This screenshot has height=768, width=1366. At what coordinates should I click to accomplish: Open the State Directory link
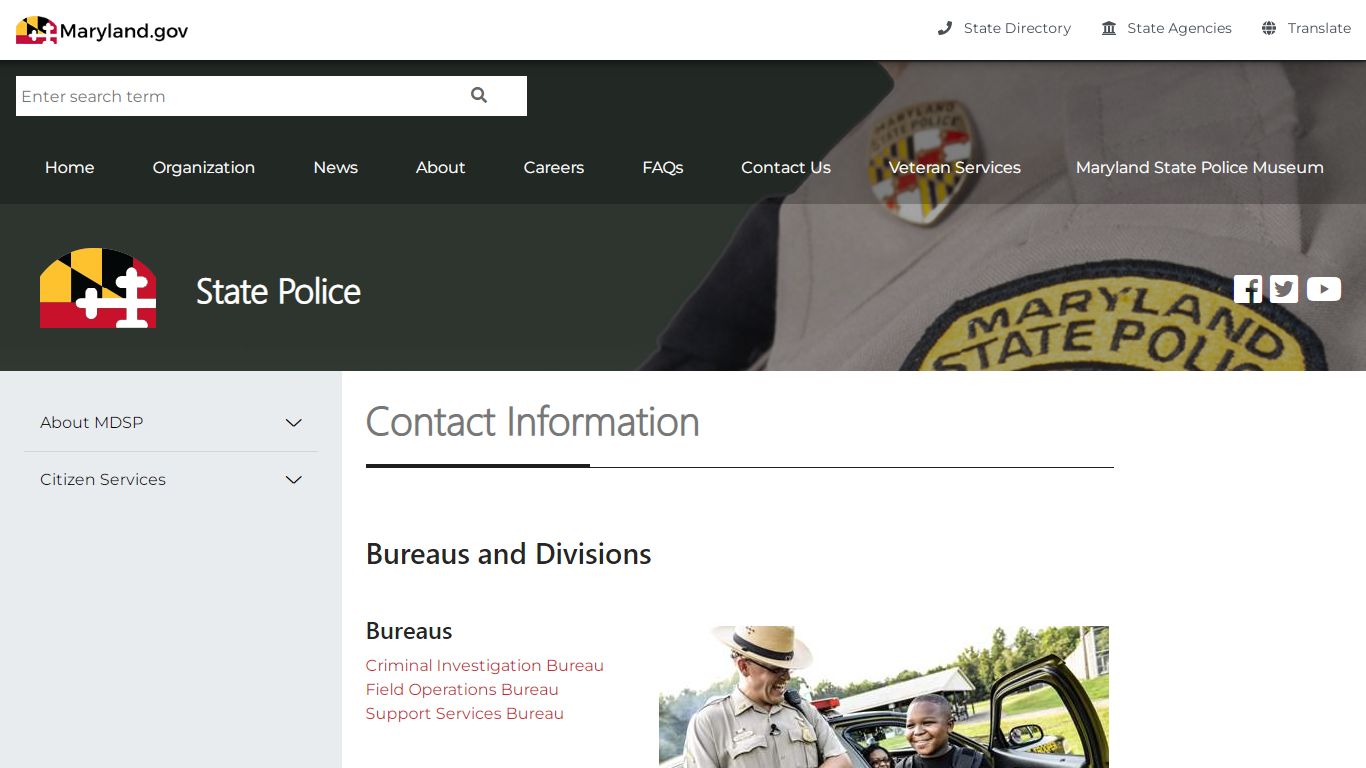(x=1017, y=28)
